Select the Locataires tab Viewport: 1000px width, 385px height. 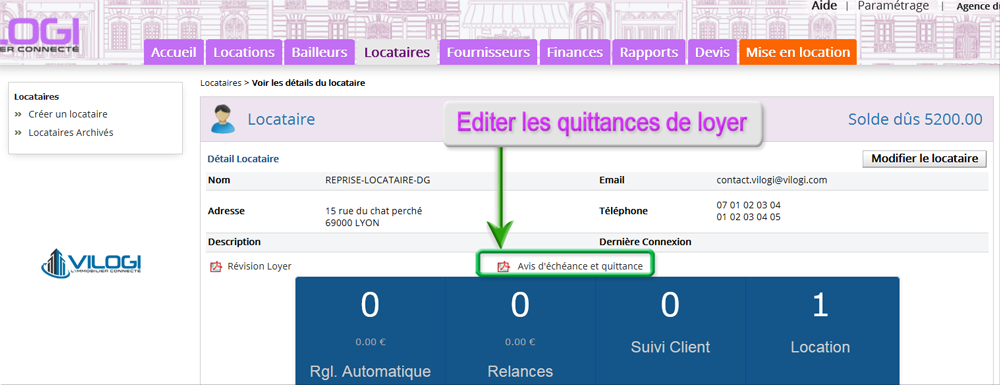[x=397, y=52]
